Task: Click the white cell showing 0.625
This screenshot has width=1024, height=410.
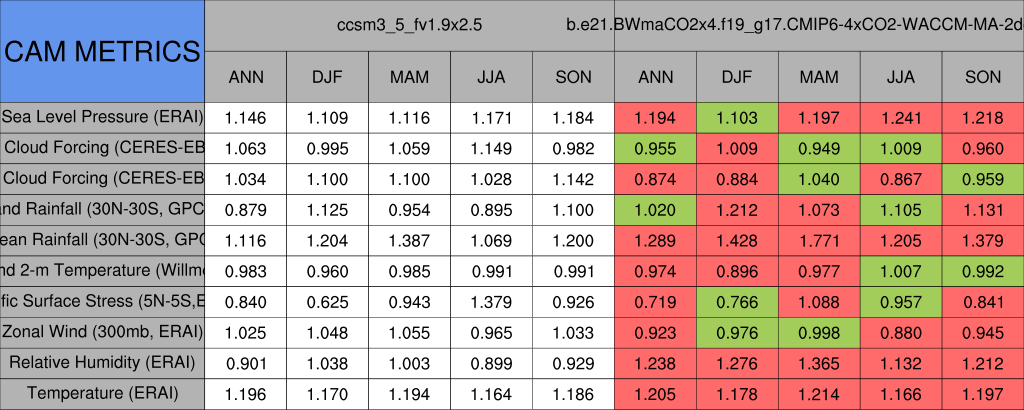Action: (327, 301)
